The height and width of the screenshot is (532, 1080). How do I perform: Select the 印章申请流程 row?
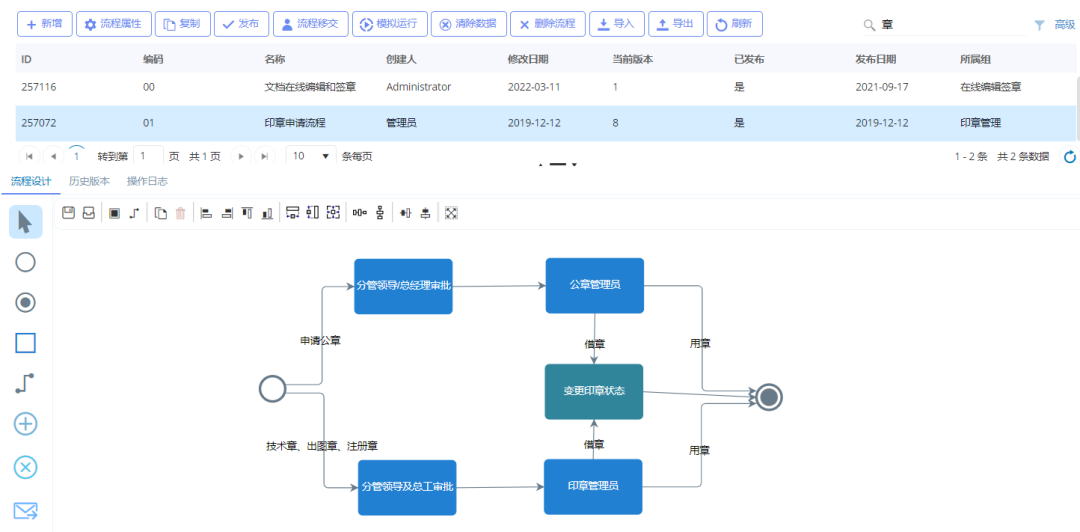(546, 123)
